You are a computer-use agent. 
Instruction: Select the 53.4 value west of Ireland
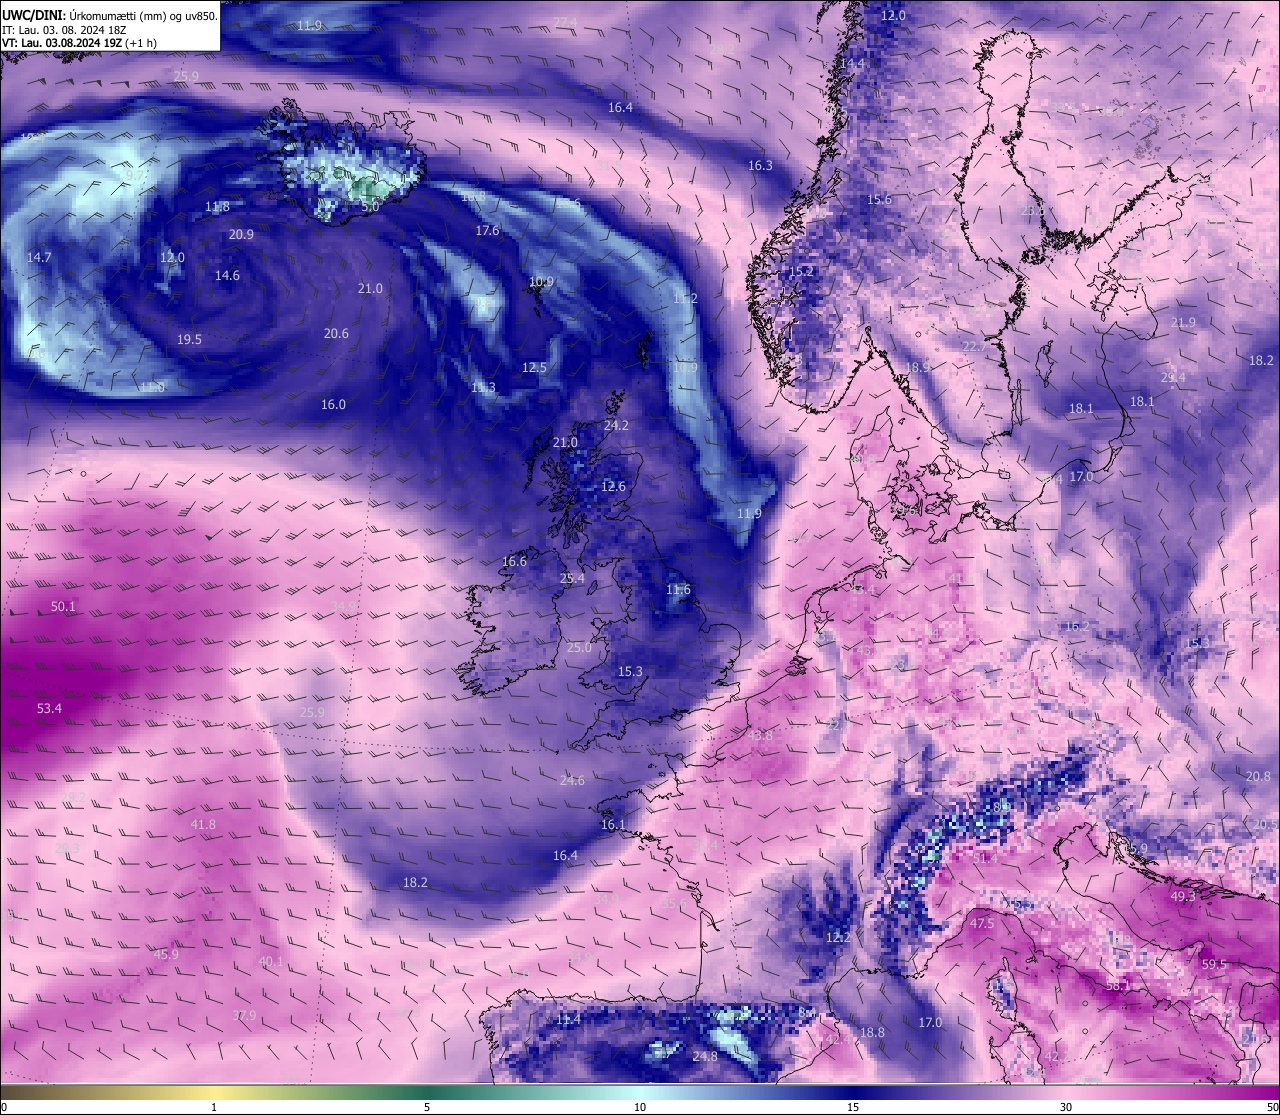pos(49,708)
